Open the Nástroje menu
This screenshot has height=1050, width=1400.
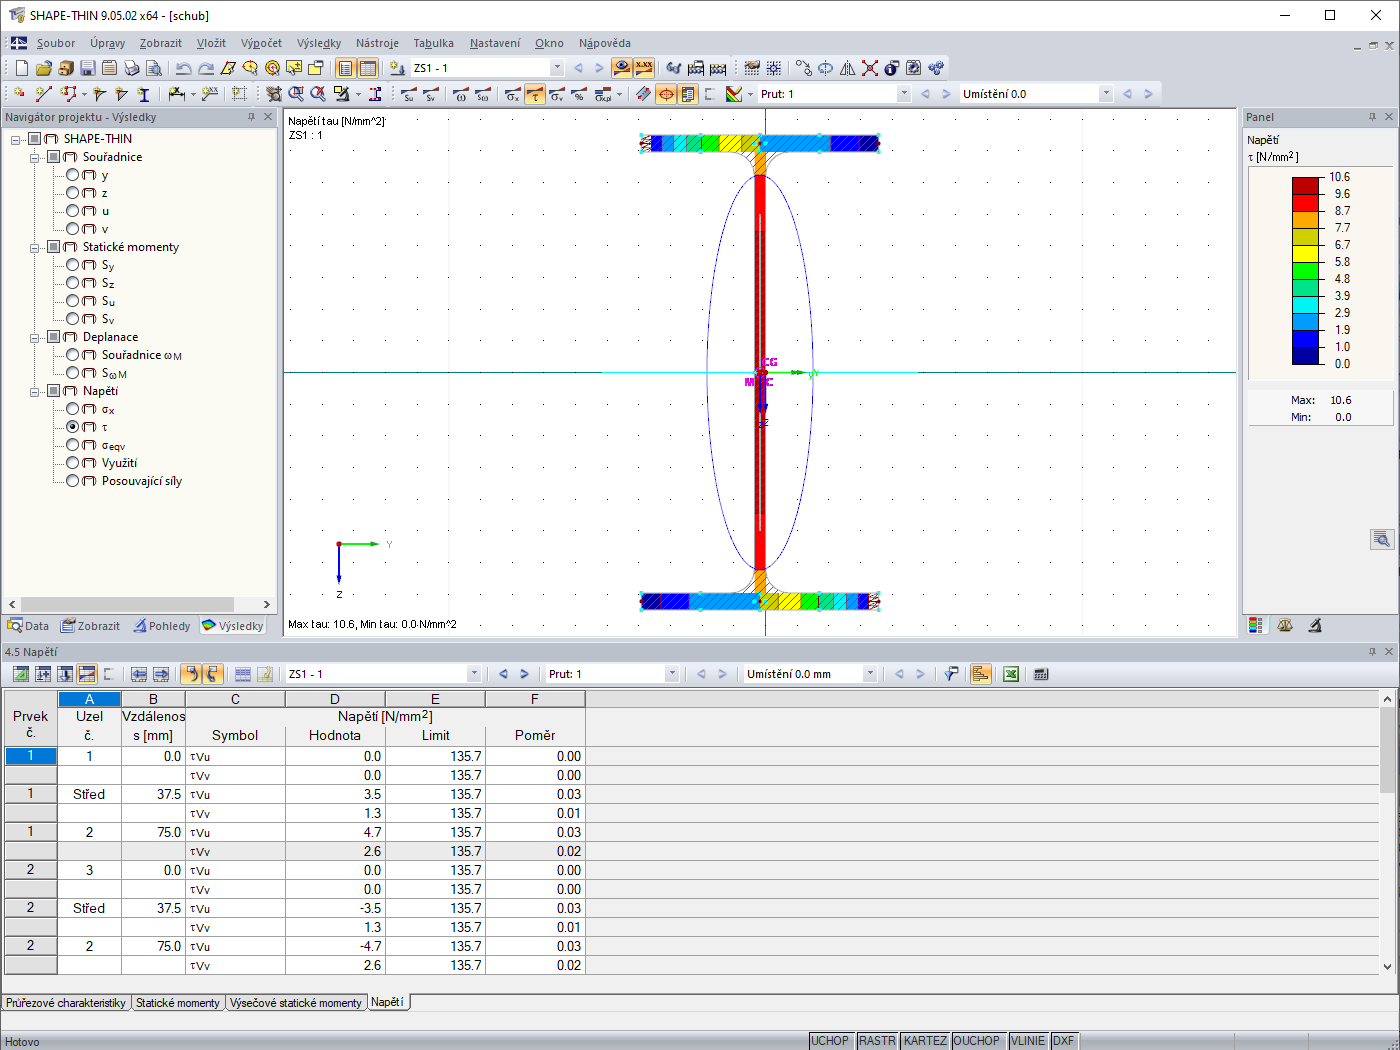click(x=377, y=43)
